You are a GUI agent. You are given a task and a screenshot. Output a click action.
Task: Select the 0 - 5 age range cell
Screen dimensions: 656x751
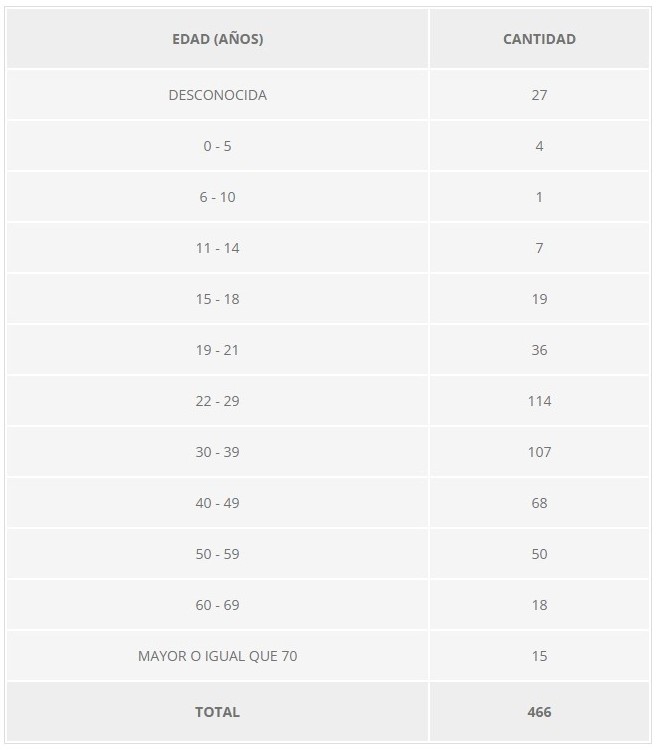coord(217,147)
